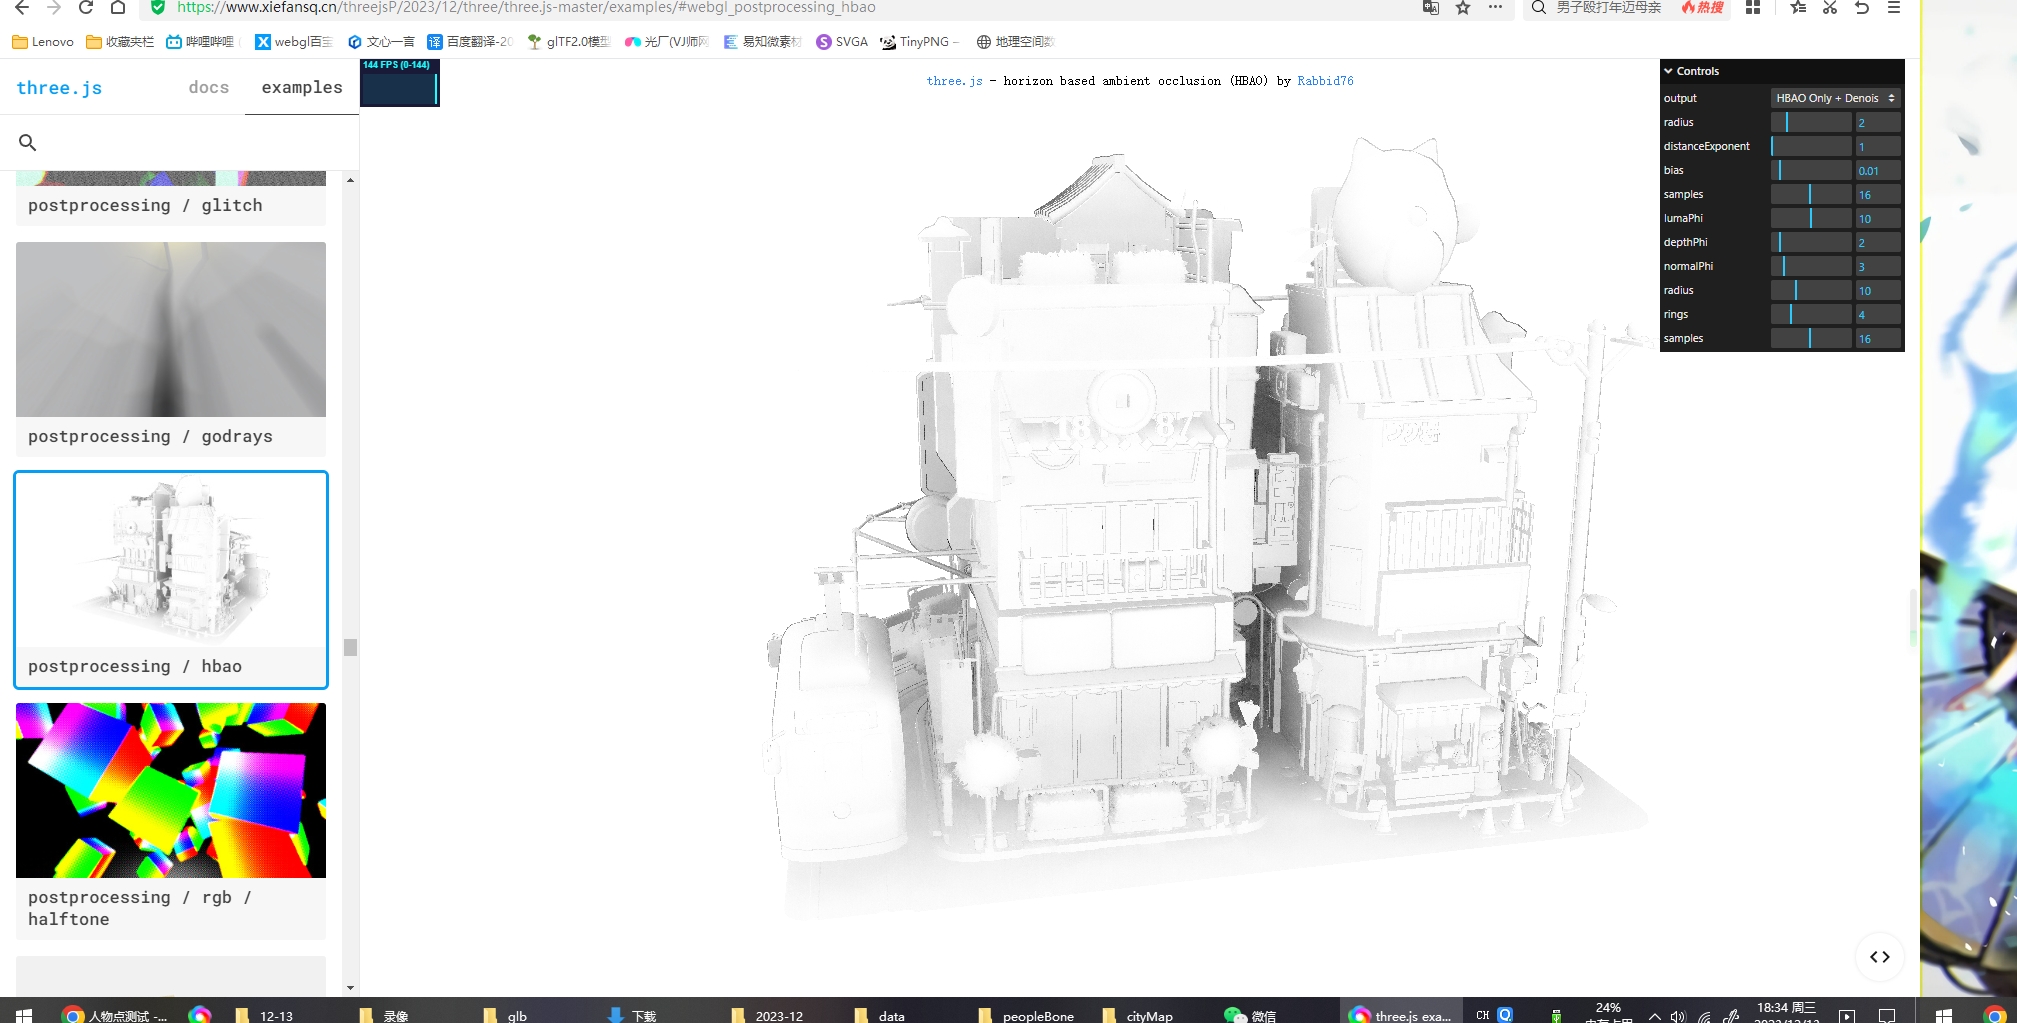
Task: Toggle the view source code button
Action: click(x=1880, y=957)
